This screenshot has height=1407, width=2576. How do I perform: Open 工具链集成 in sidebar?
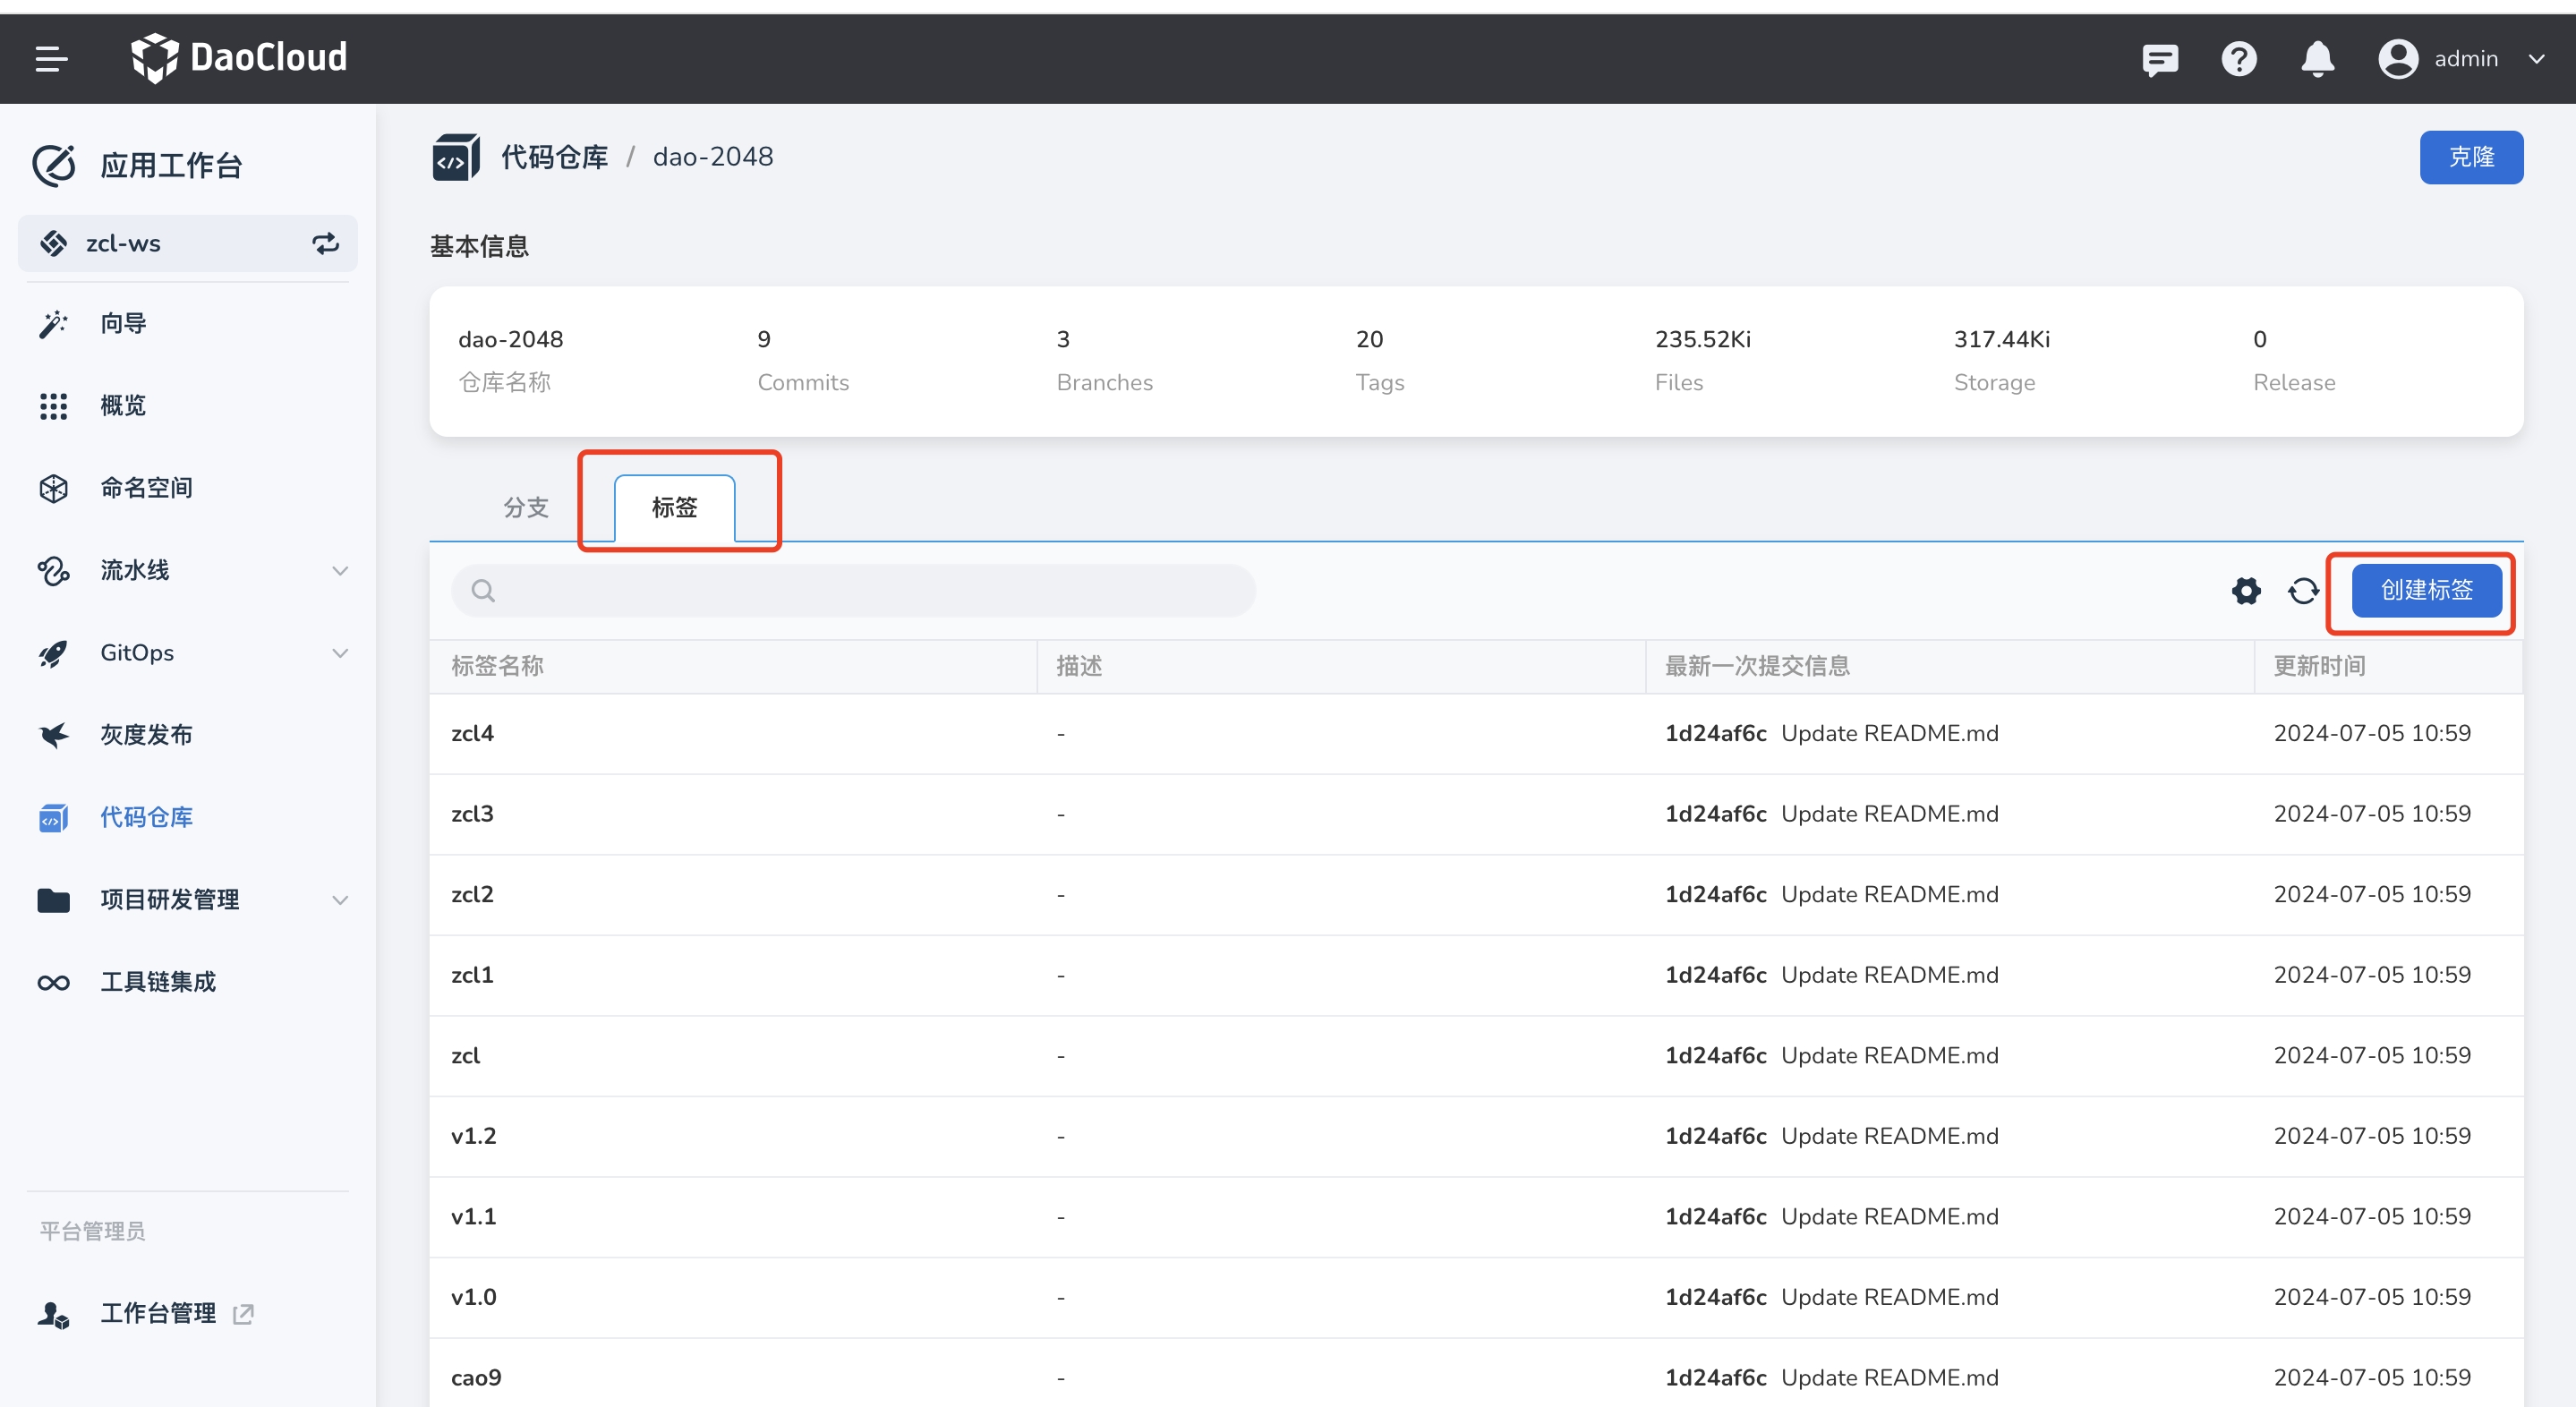point(158,982)
